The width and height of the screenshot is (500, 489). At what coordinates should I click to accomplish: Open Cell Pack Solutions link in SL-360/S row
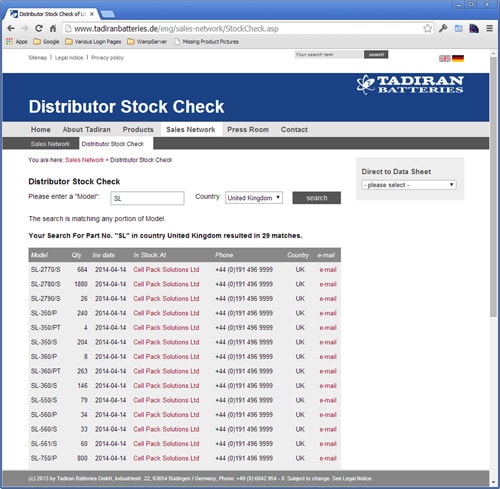(166, 386)
